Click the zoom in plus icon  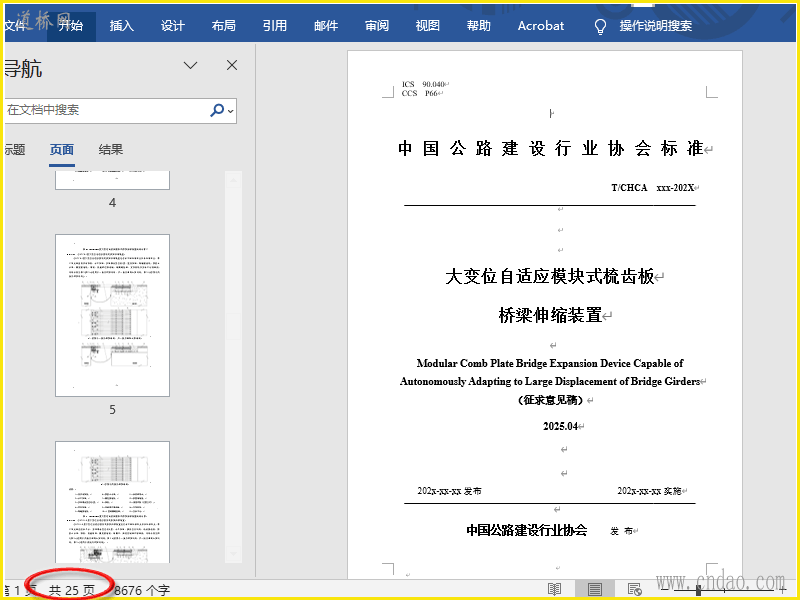(783, 590)
